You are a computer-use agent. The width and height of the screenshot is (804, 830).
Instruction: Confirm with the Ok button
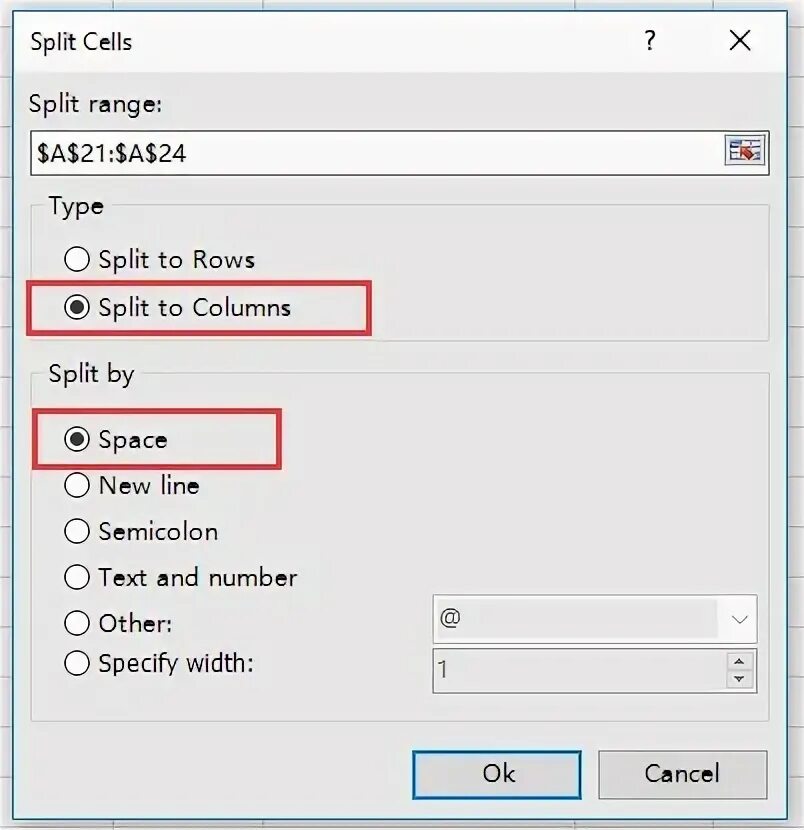coord(497,774)
